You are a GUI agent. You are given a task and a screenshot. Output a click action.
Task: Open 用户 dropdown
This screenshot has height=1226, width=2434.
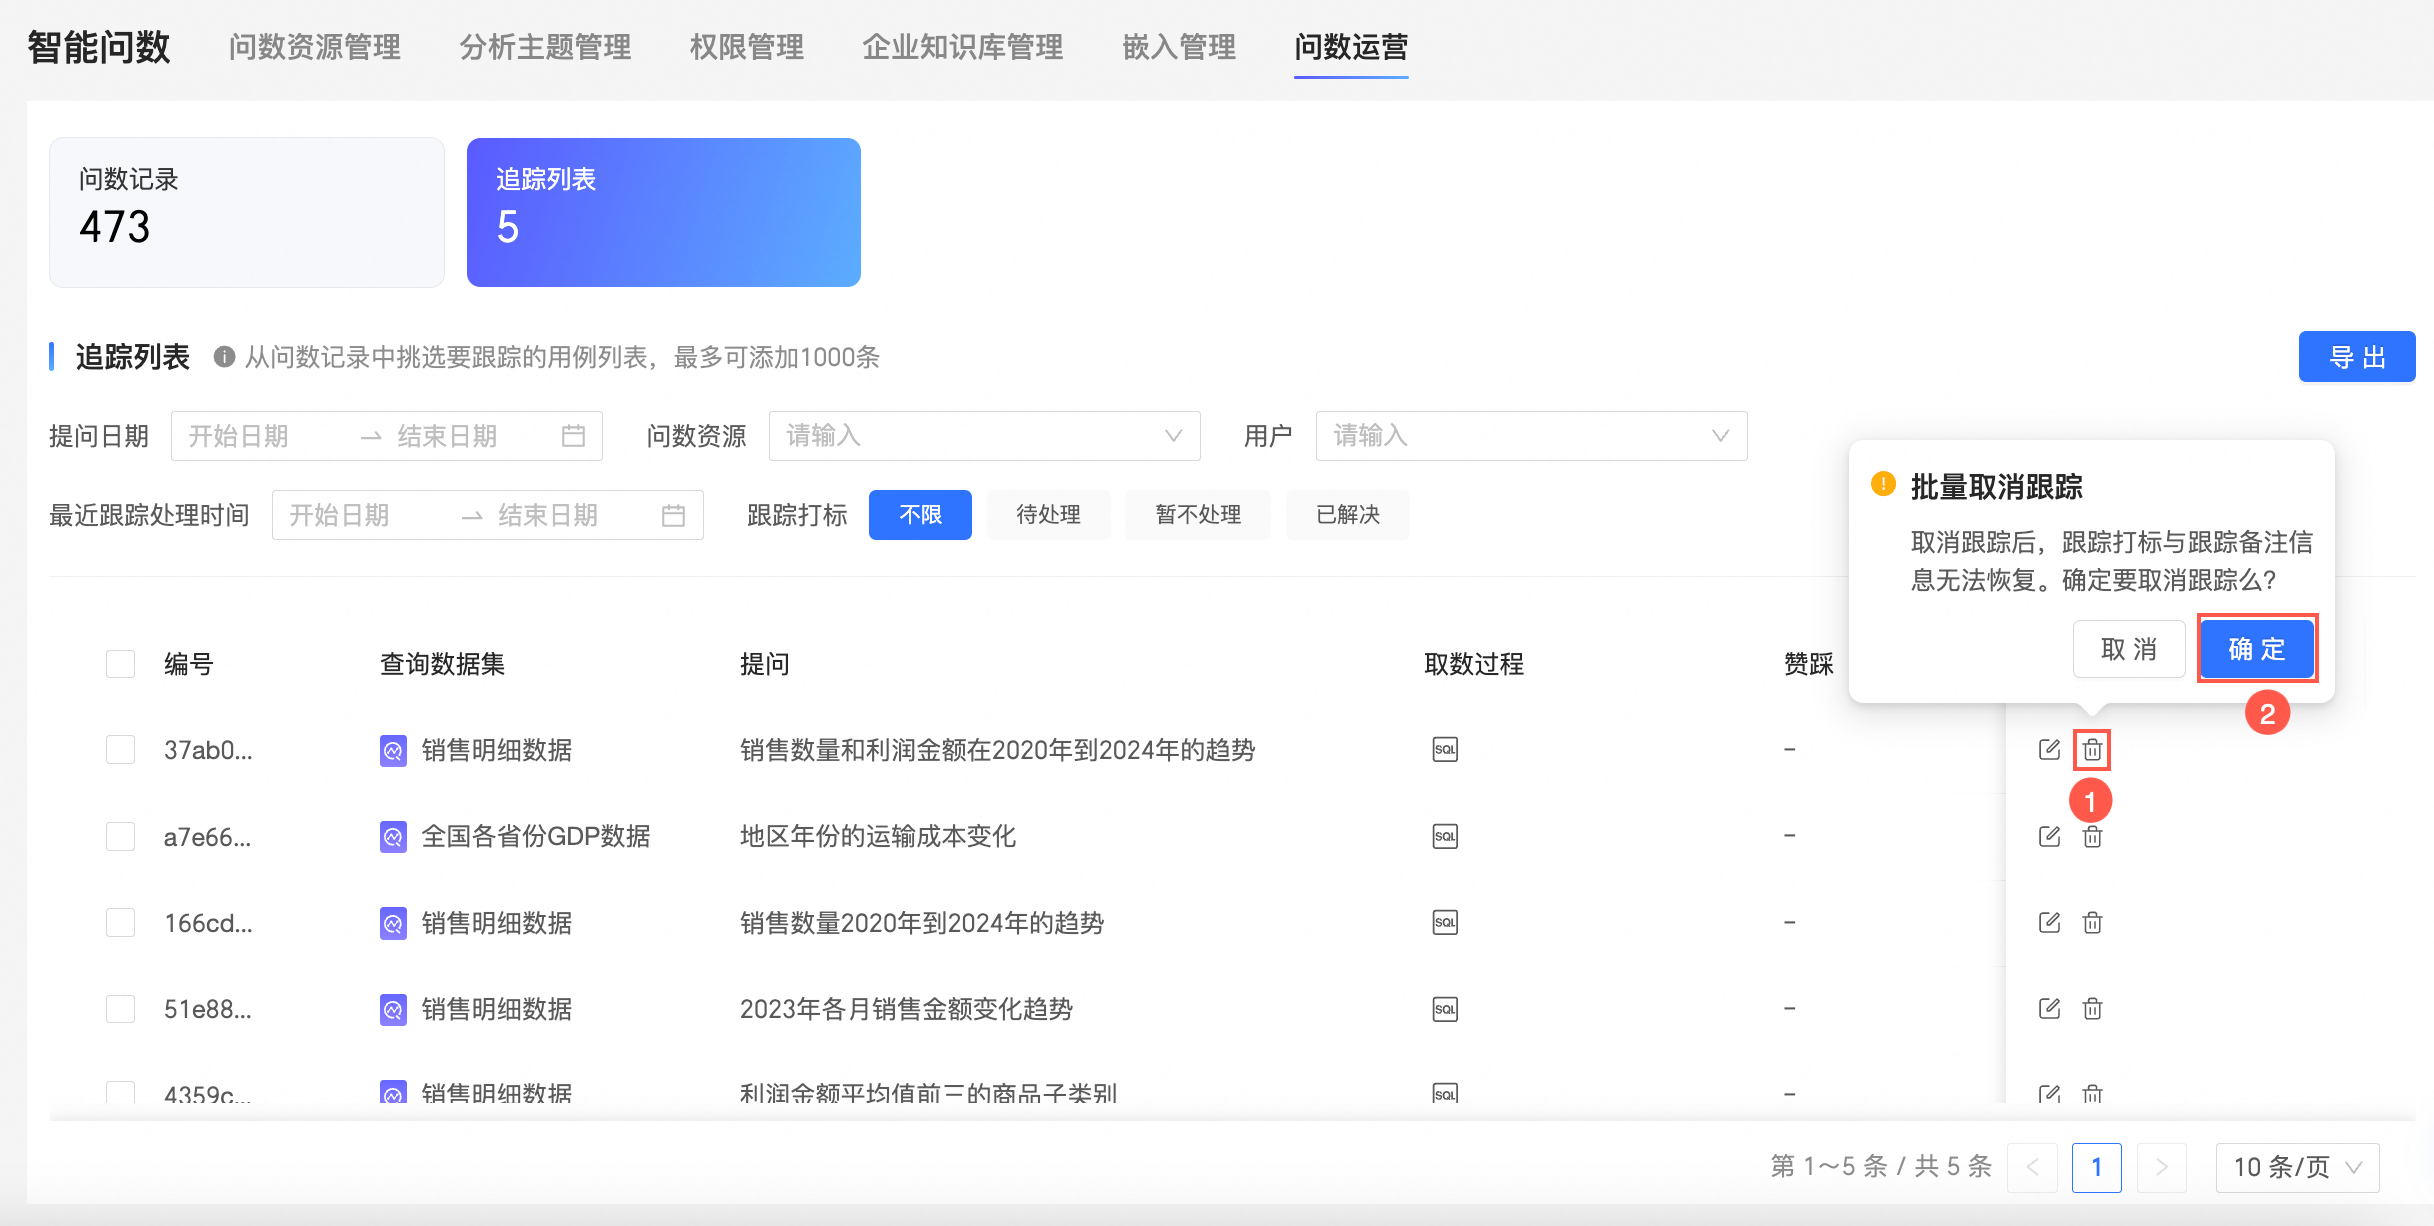pyautogui.click(x=1531, y=436)
